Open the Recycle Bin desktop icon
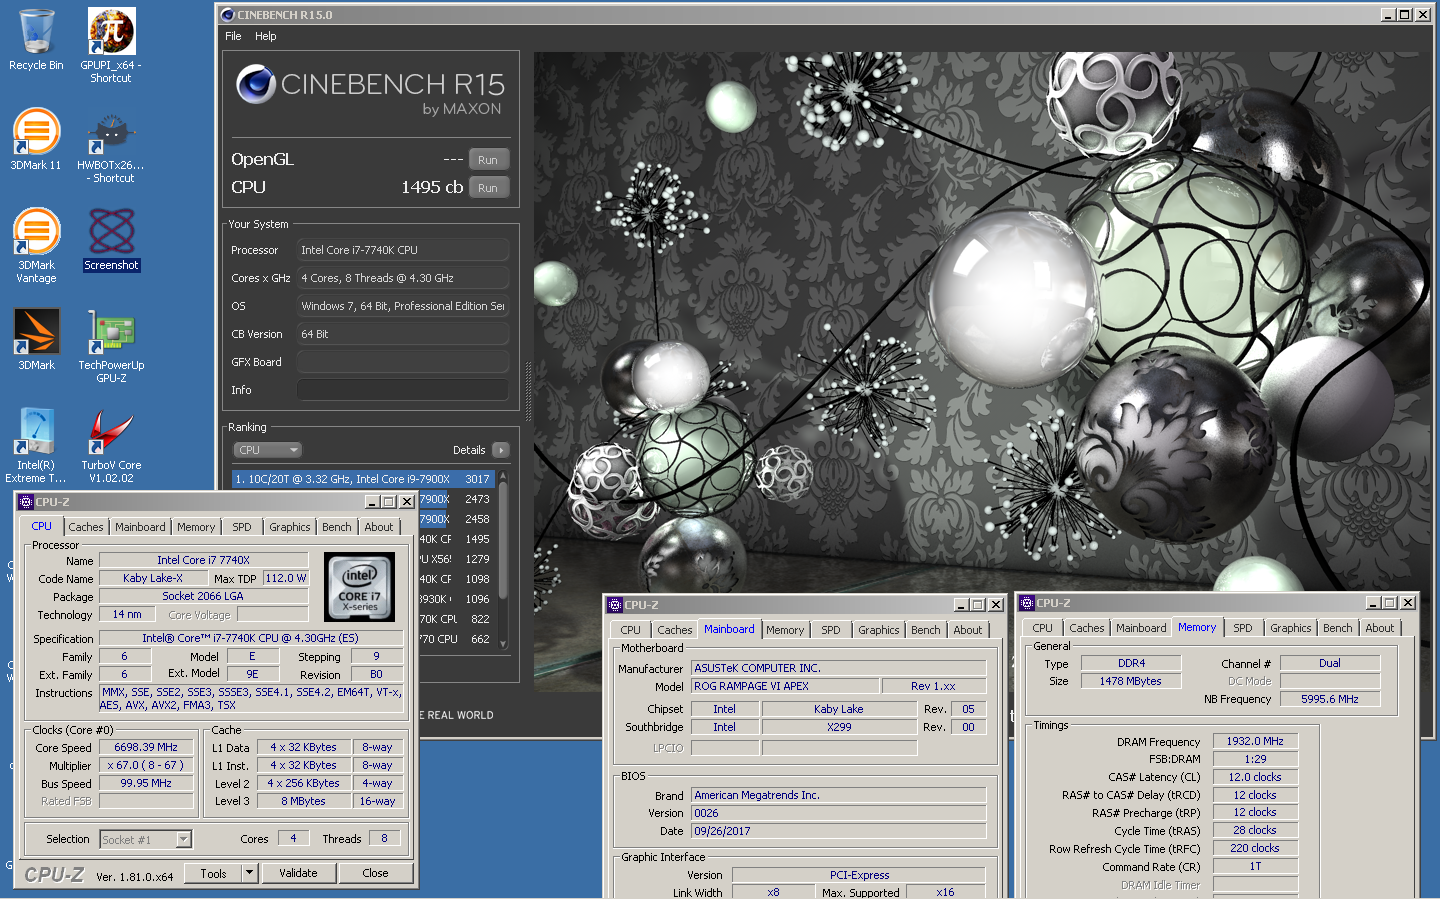 click(36, 40)
